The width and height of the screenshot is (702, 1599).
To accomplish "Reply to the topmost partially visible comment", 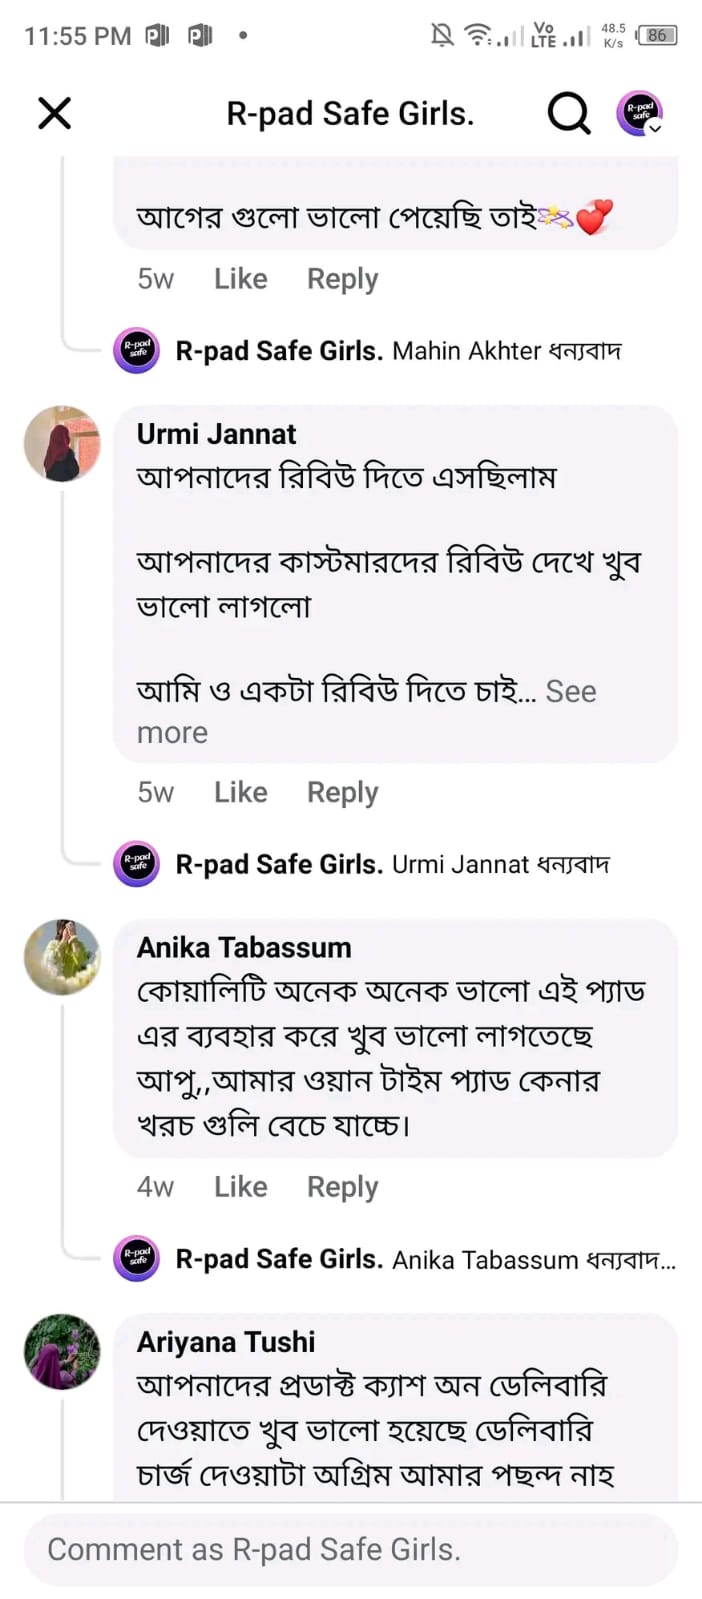I will (x=342, y=279).
